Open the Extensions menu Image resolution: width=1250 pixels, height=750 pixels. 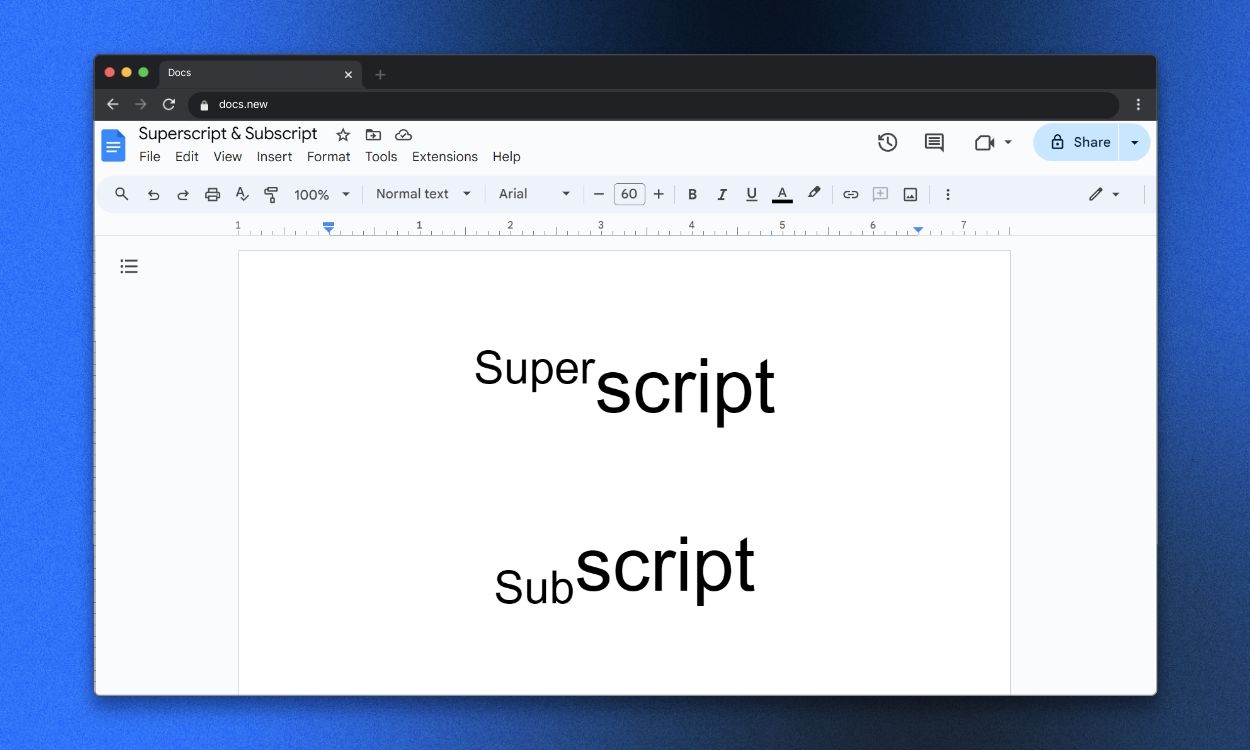[x=445, y=157]
